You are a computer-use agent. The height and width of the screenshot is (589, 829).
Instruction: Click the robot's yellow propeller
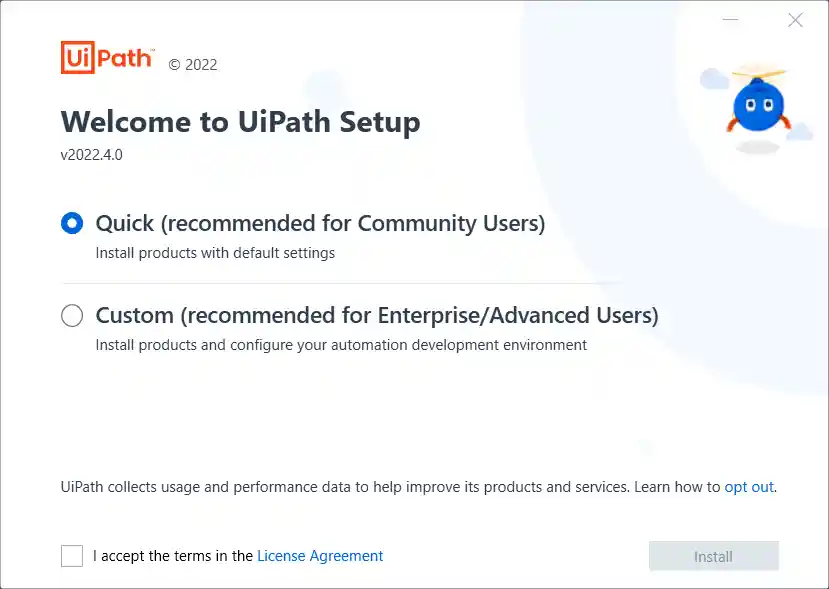[759, 73]
